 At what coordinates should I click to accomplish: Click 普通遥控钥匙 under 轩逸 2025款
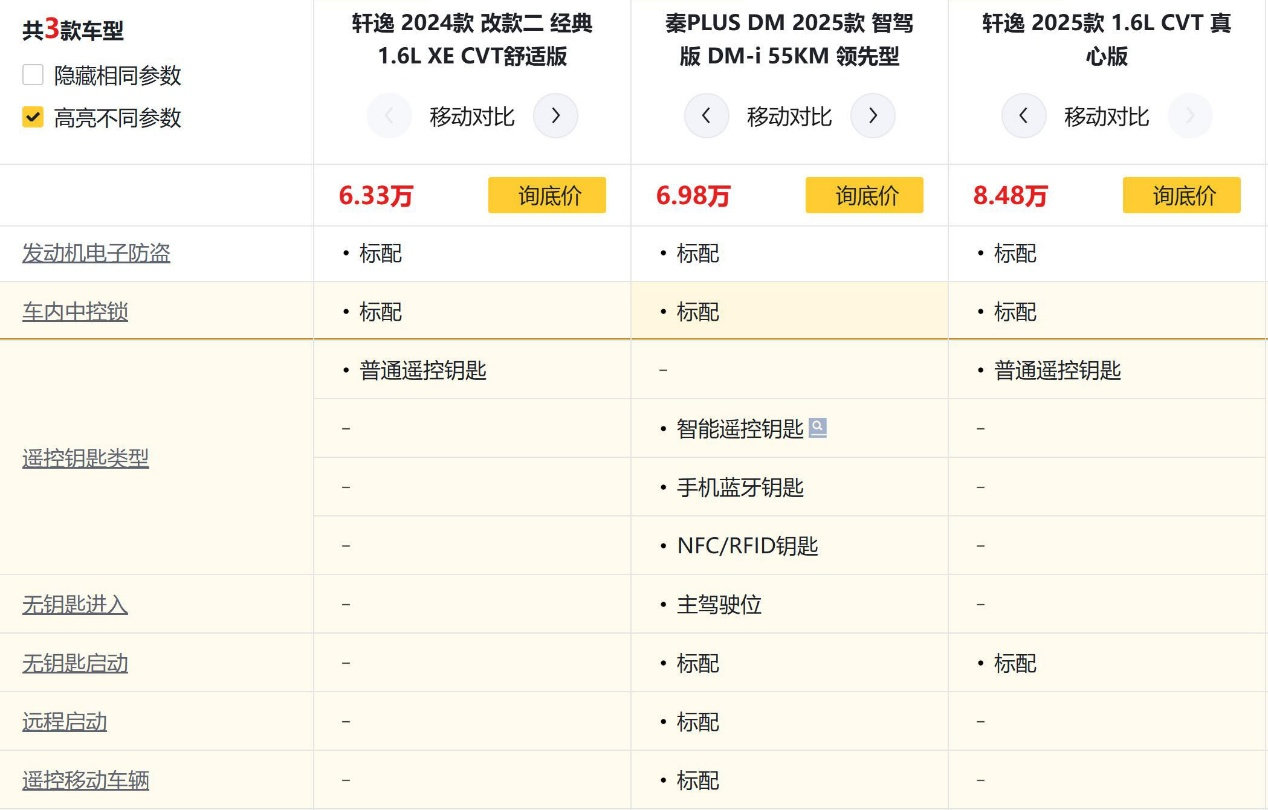[1057, 370]
